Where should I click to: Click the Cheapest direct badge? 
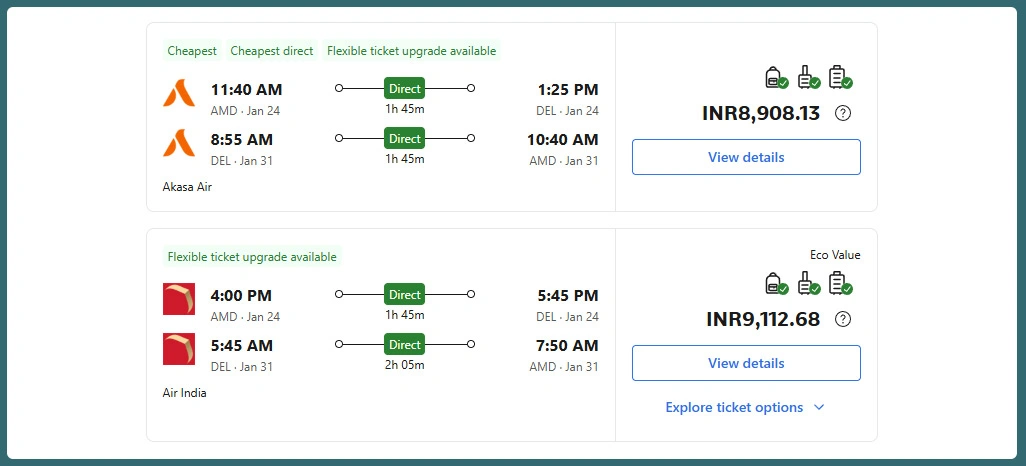point(272,51)
